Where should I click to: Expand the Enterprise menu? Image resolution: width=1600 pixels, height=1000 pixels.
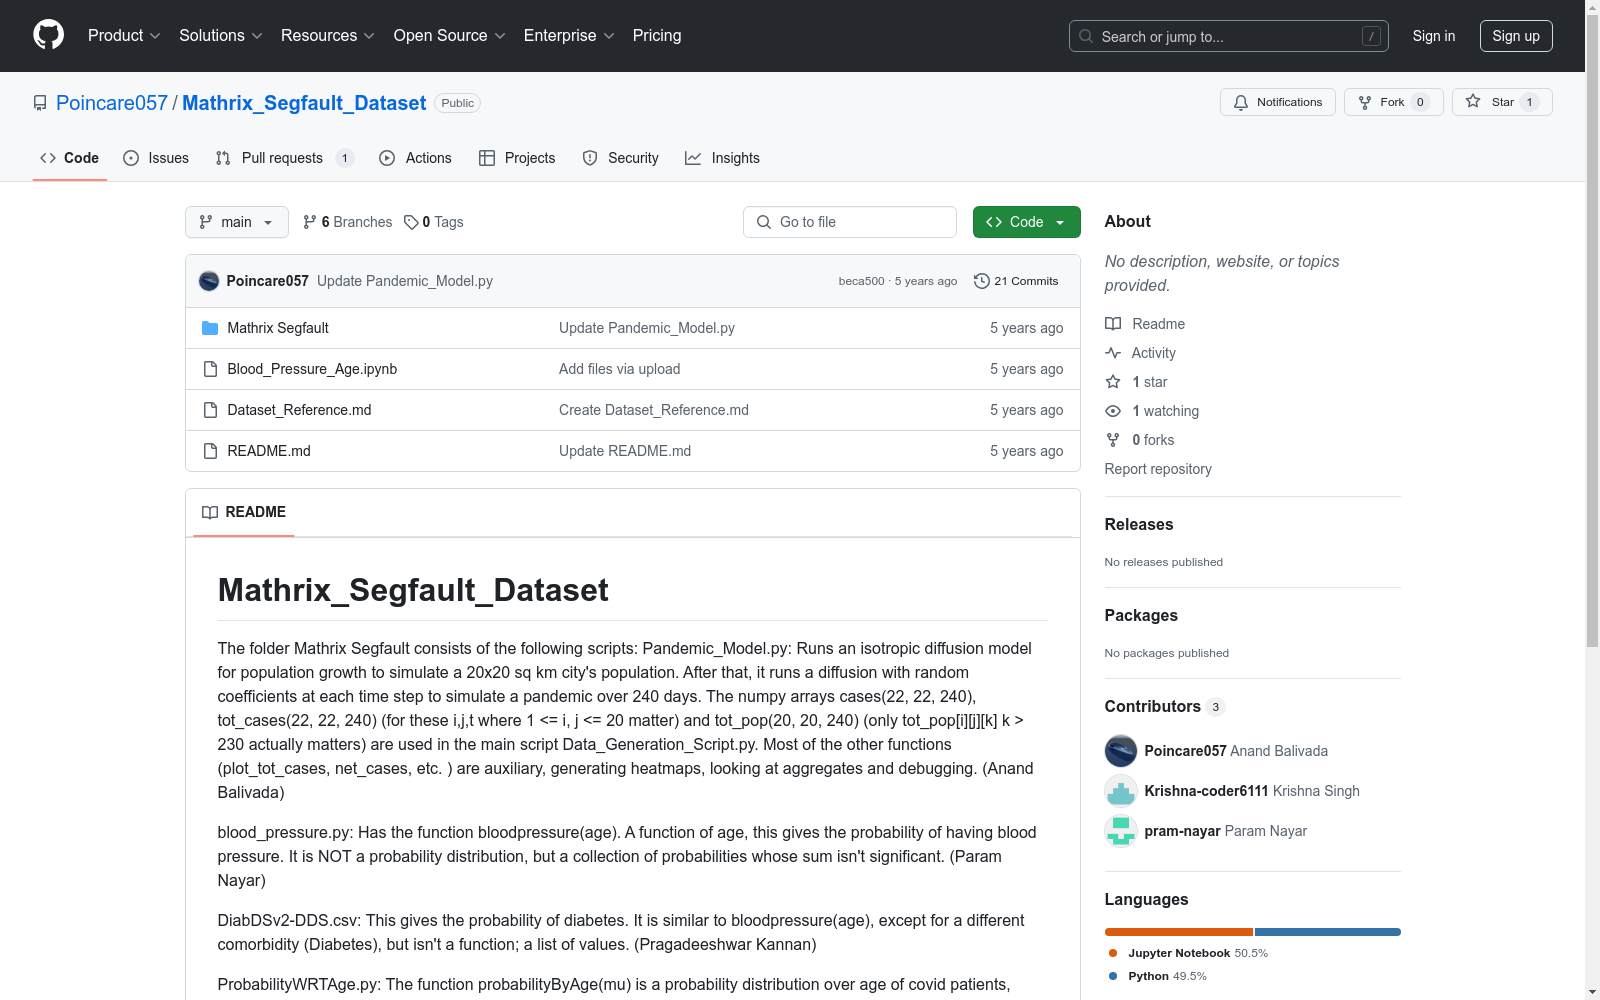click(x=569, y=36)
